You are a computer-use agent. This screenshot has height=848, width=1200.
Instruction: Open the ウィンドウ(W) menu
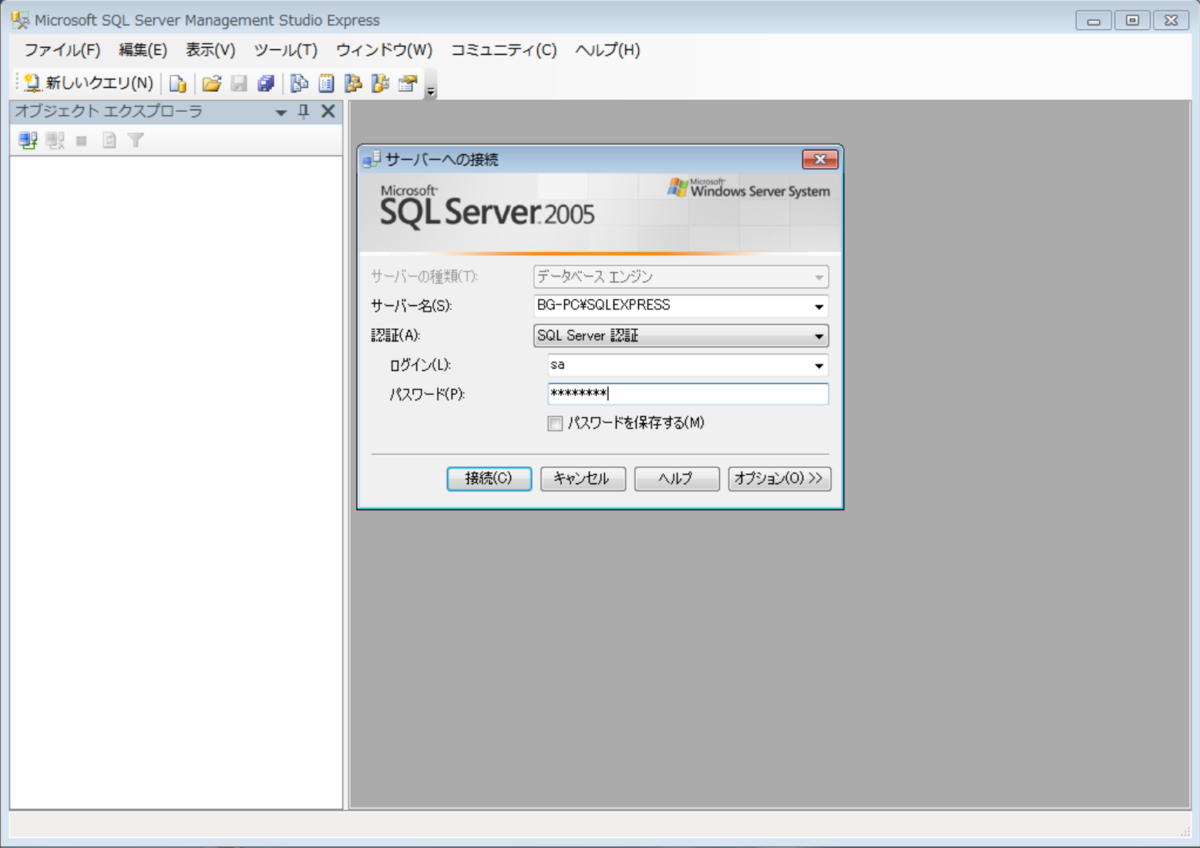(384, 50)
